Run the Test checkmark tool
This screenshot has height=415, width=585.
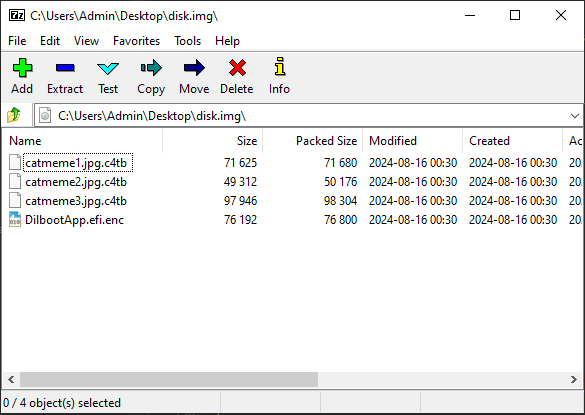click(108, 68)
